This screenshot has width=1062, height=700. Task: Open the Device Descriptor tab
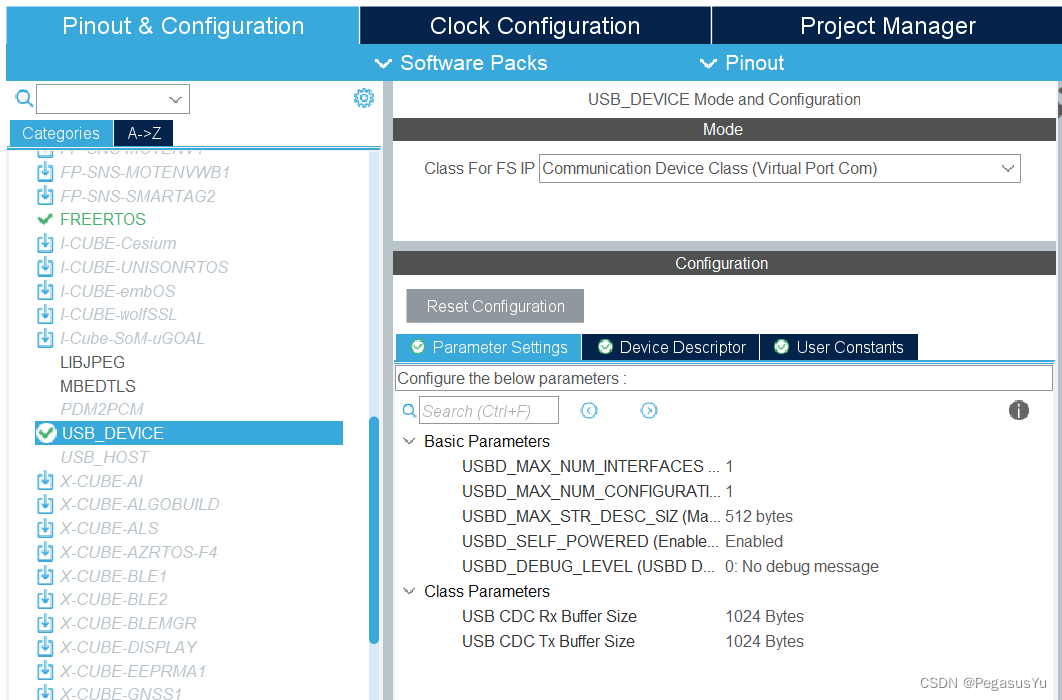pos(671,347)
